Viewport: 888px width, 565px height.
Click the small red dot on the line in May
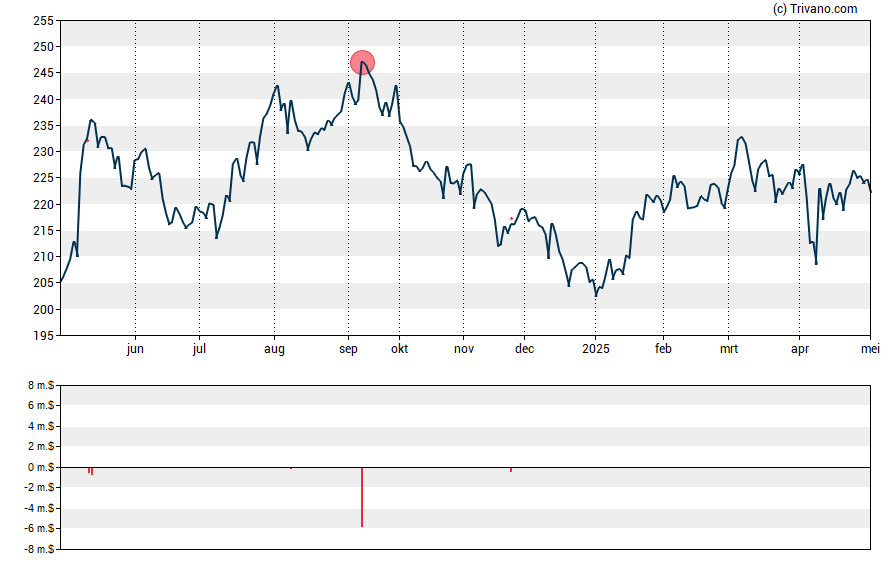[88, 141]
